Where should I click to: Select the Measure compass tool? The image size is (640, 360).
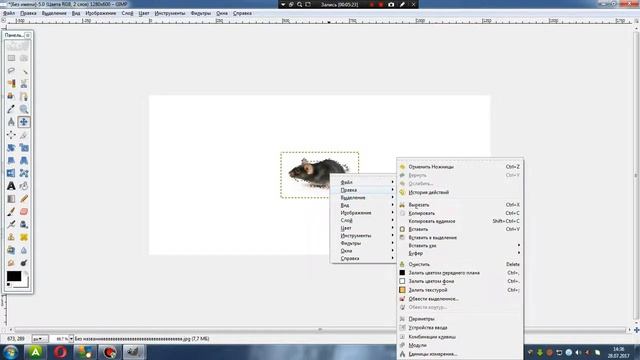point(11,122)
